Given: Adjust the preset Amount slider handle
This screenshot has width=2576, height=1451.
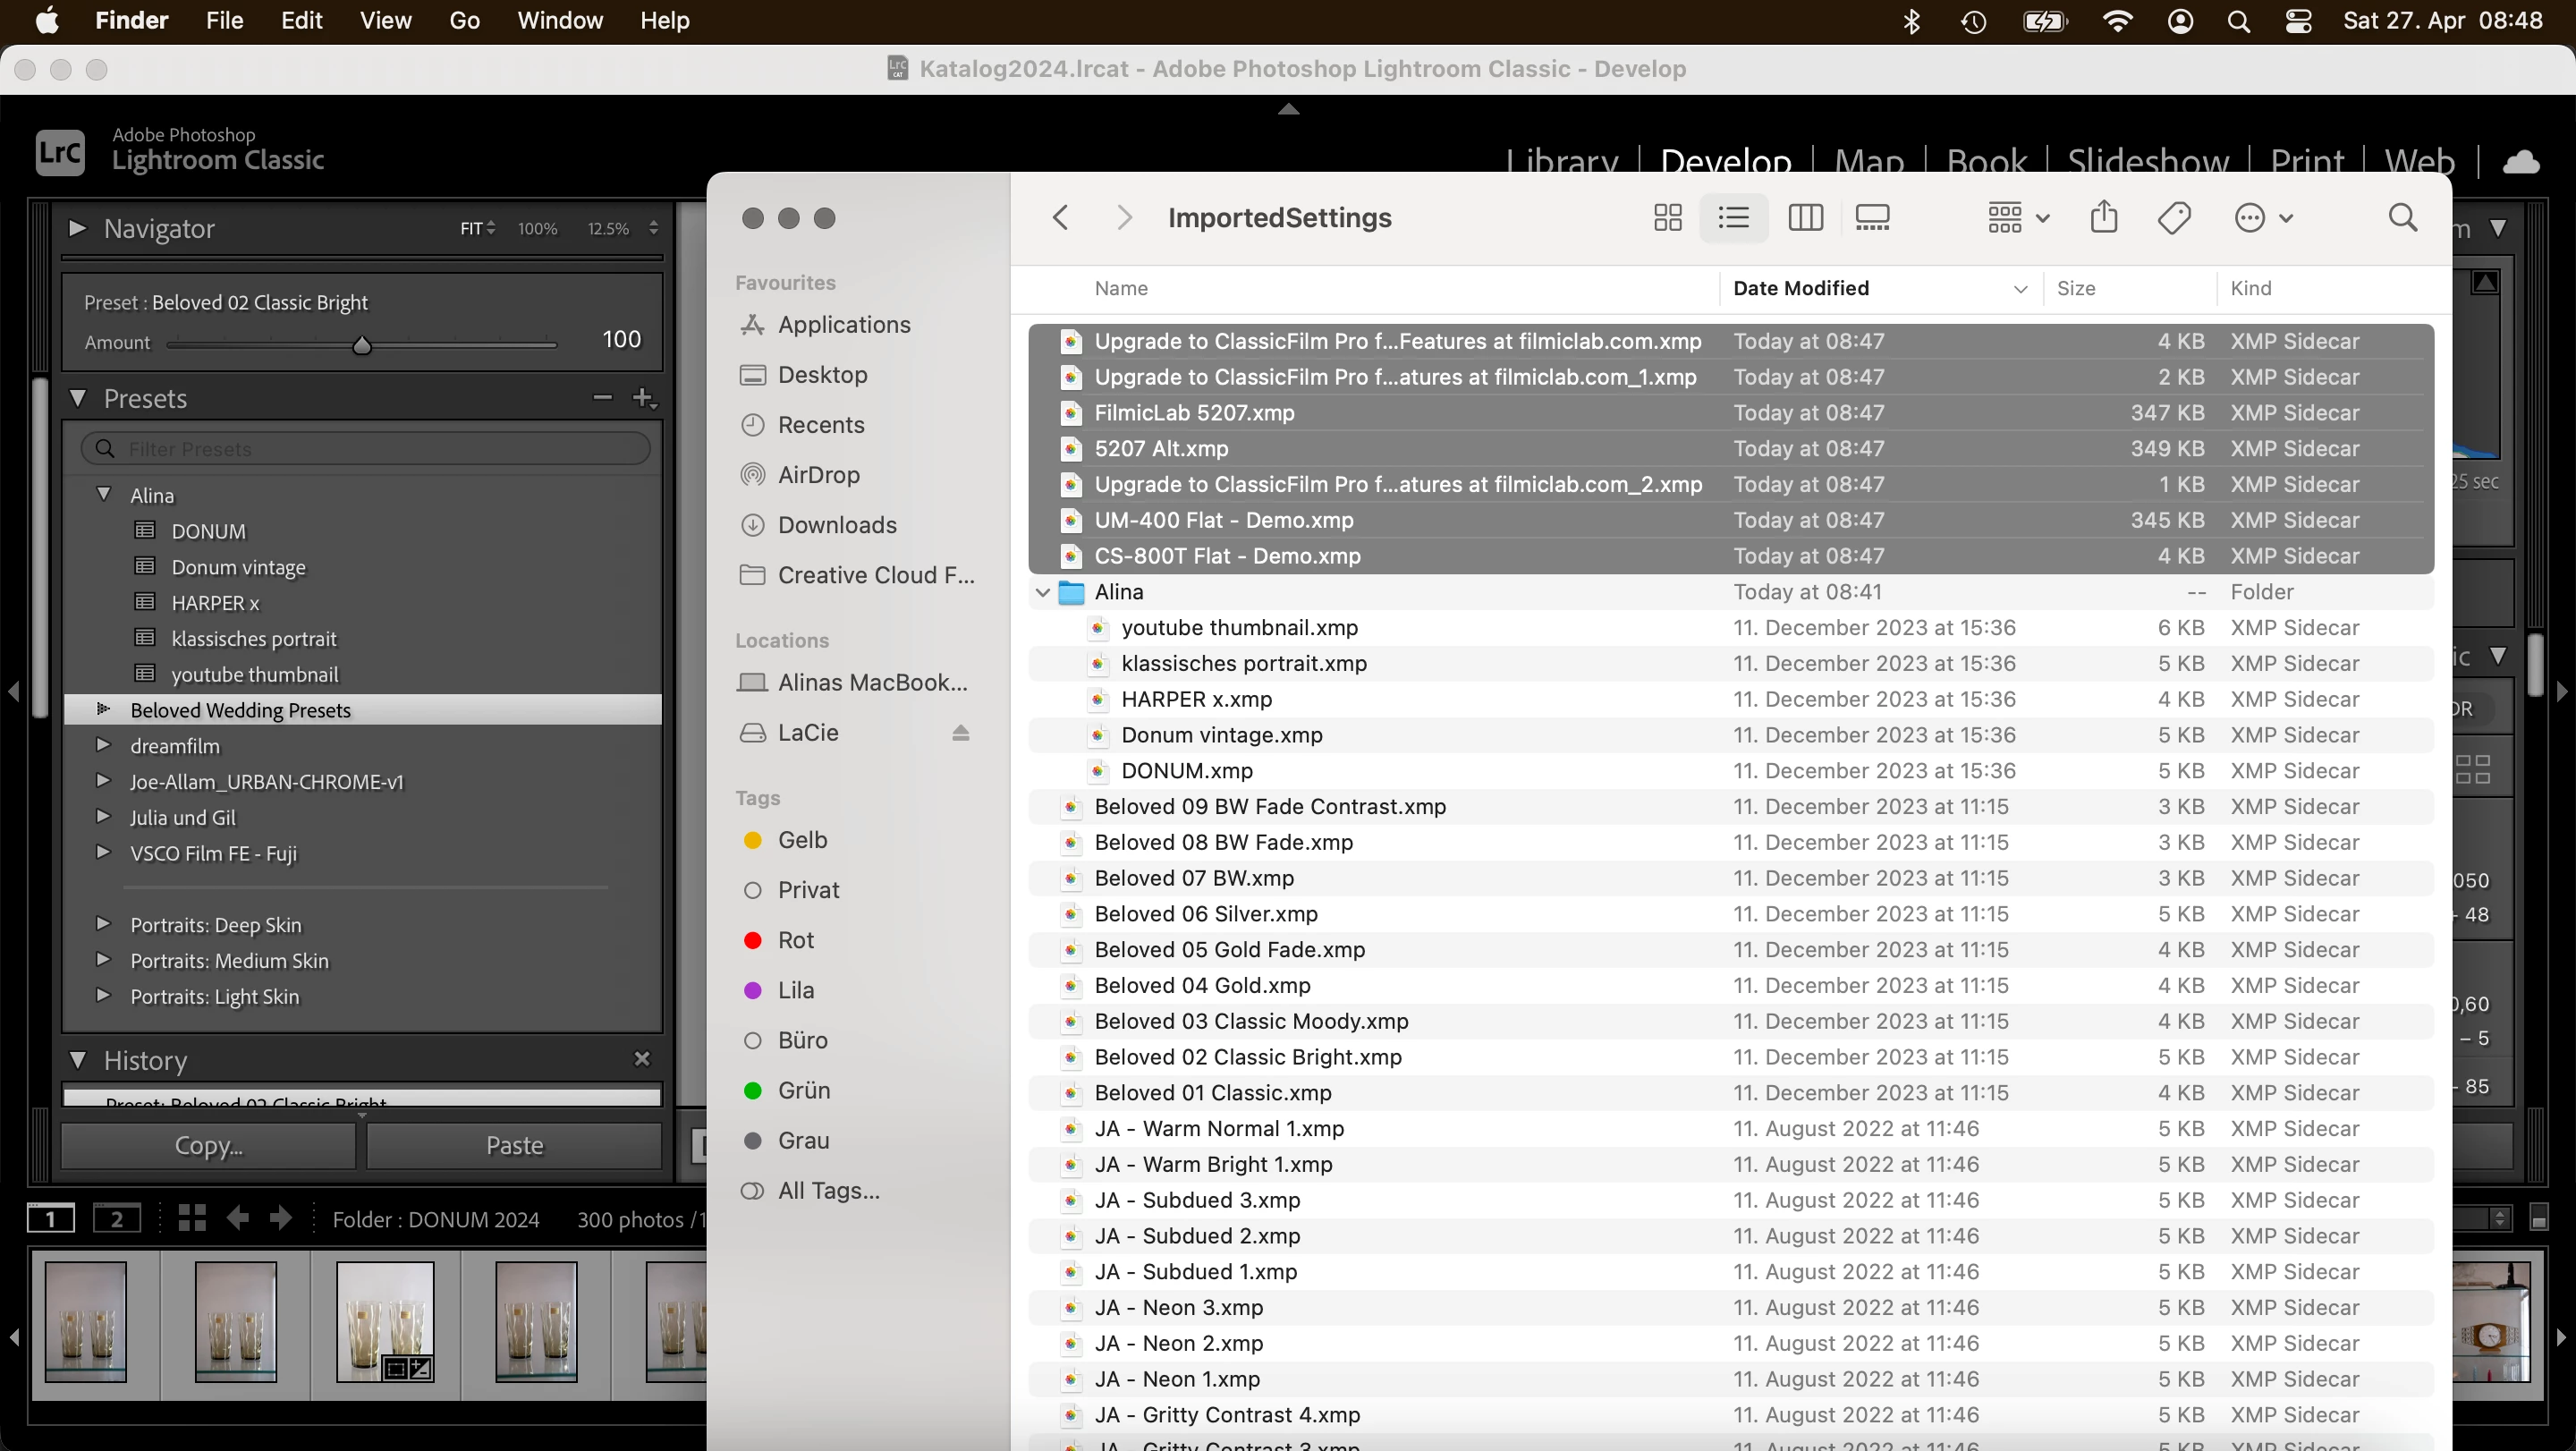Looking at the screenshot, I should point(362,345).
